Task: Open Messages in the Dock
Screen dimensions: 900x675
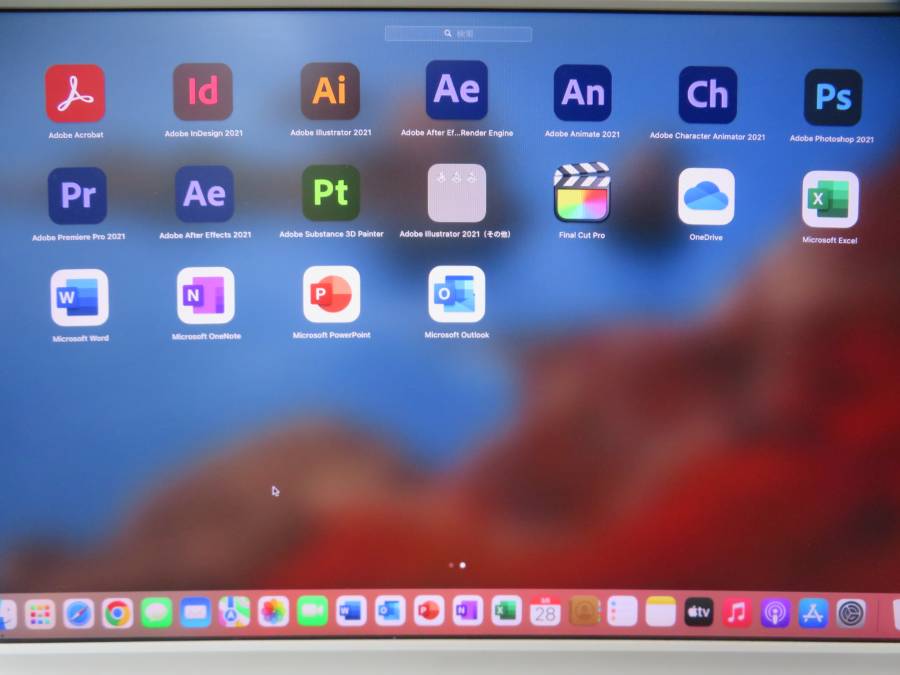Action: point(157,613)
